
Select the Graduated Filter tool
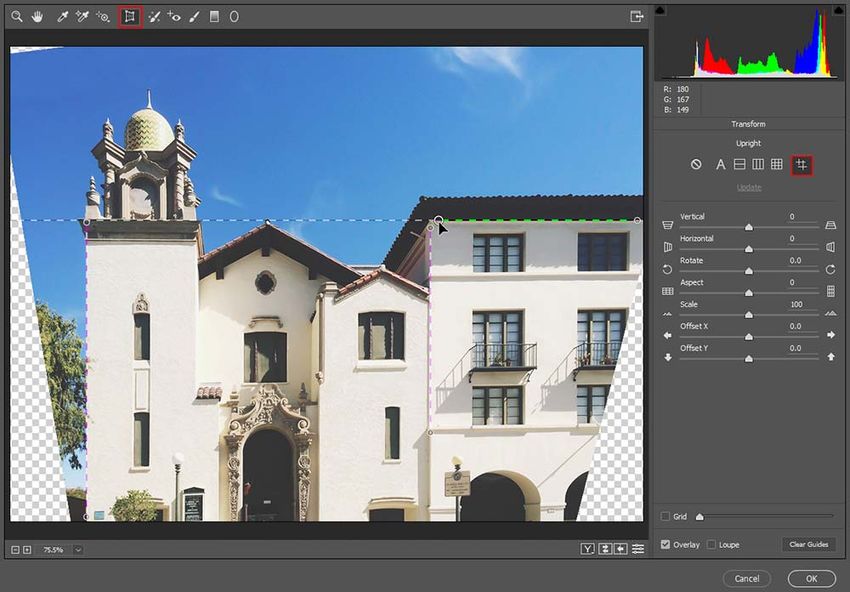(x=214, y=17)
